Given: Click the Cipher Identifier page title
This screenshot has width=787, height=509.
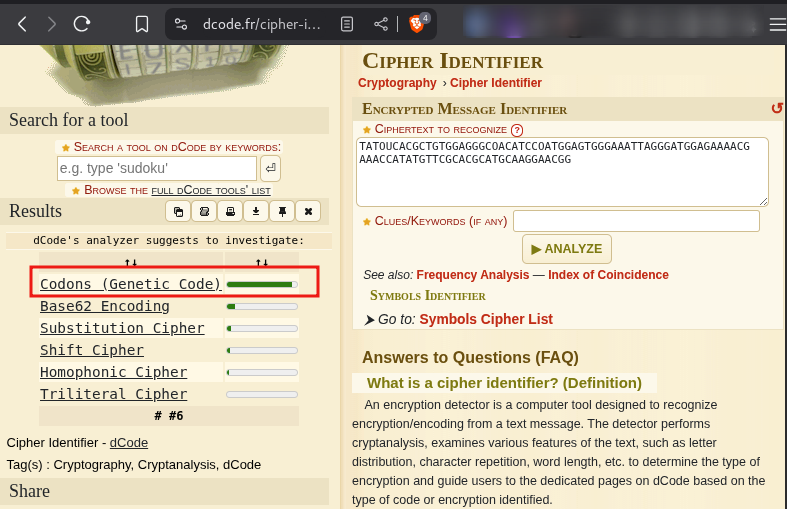Looking at the screenshot, I should coord(453,61).
